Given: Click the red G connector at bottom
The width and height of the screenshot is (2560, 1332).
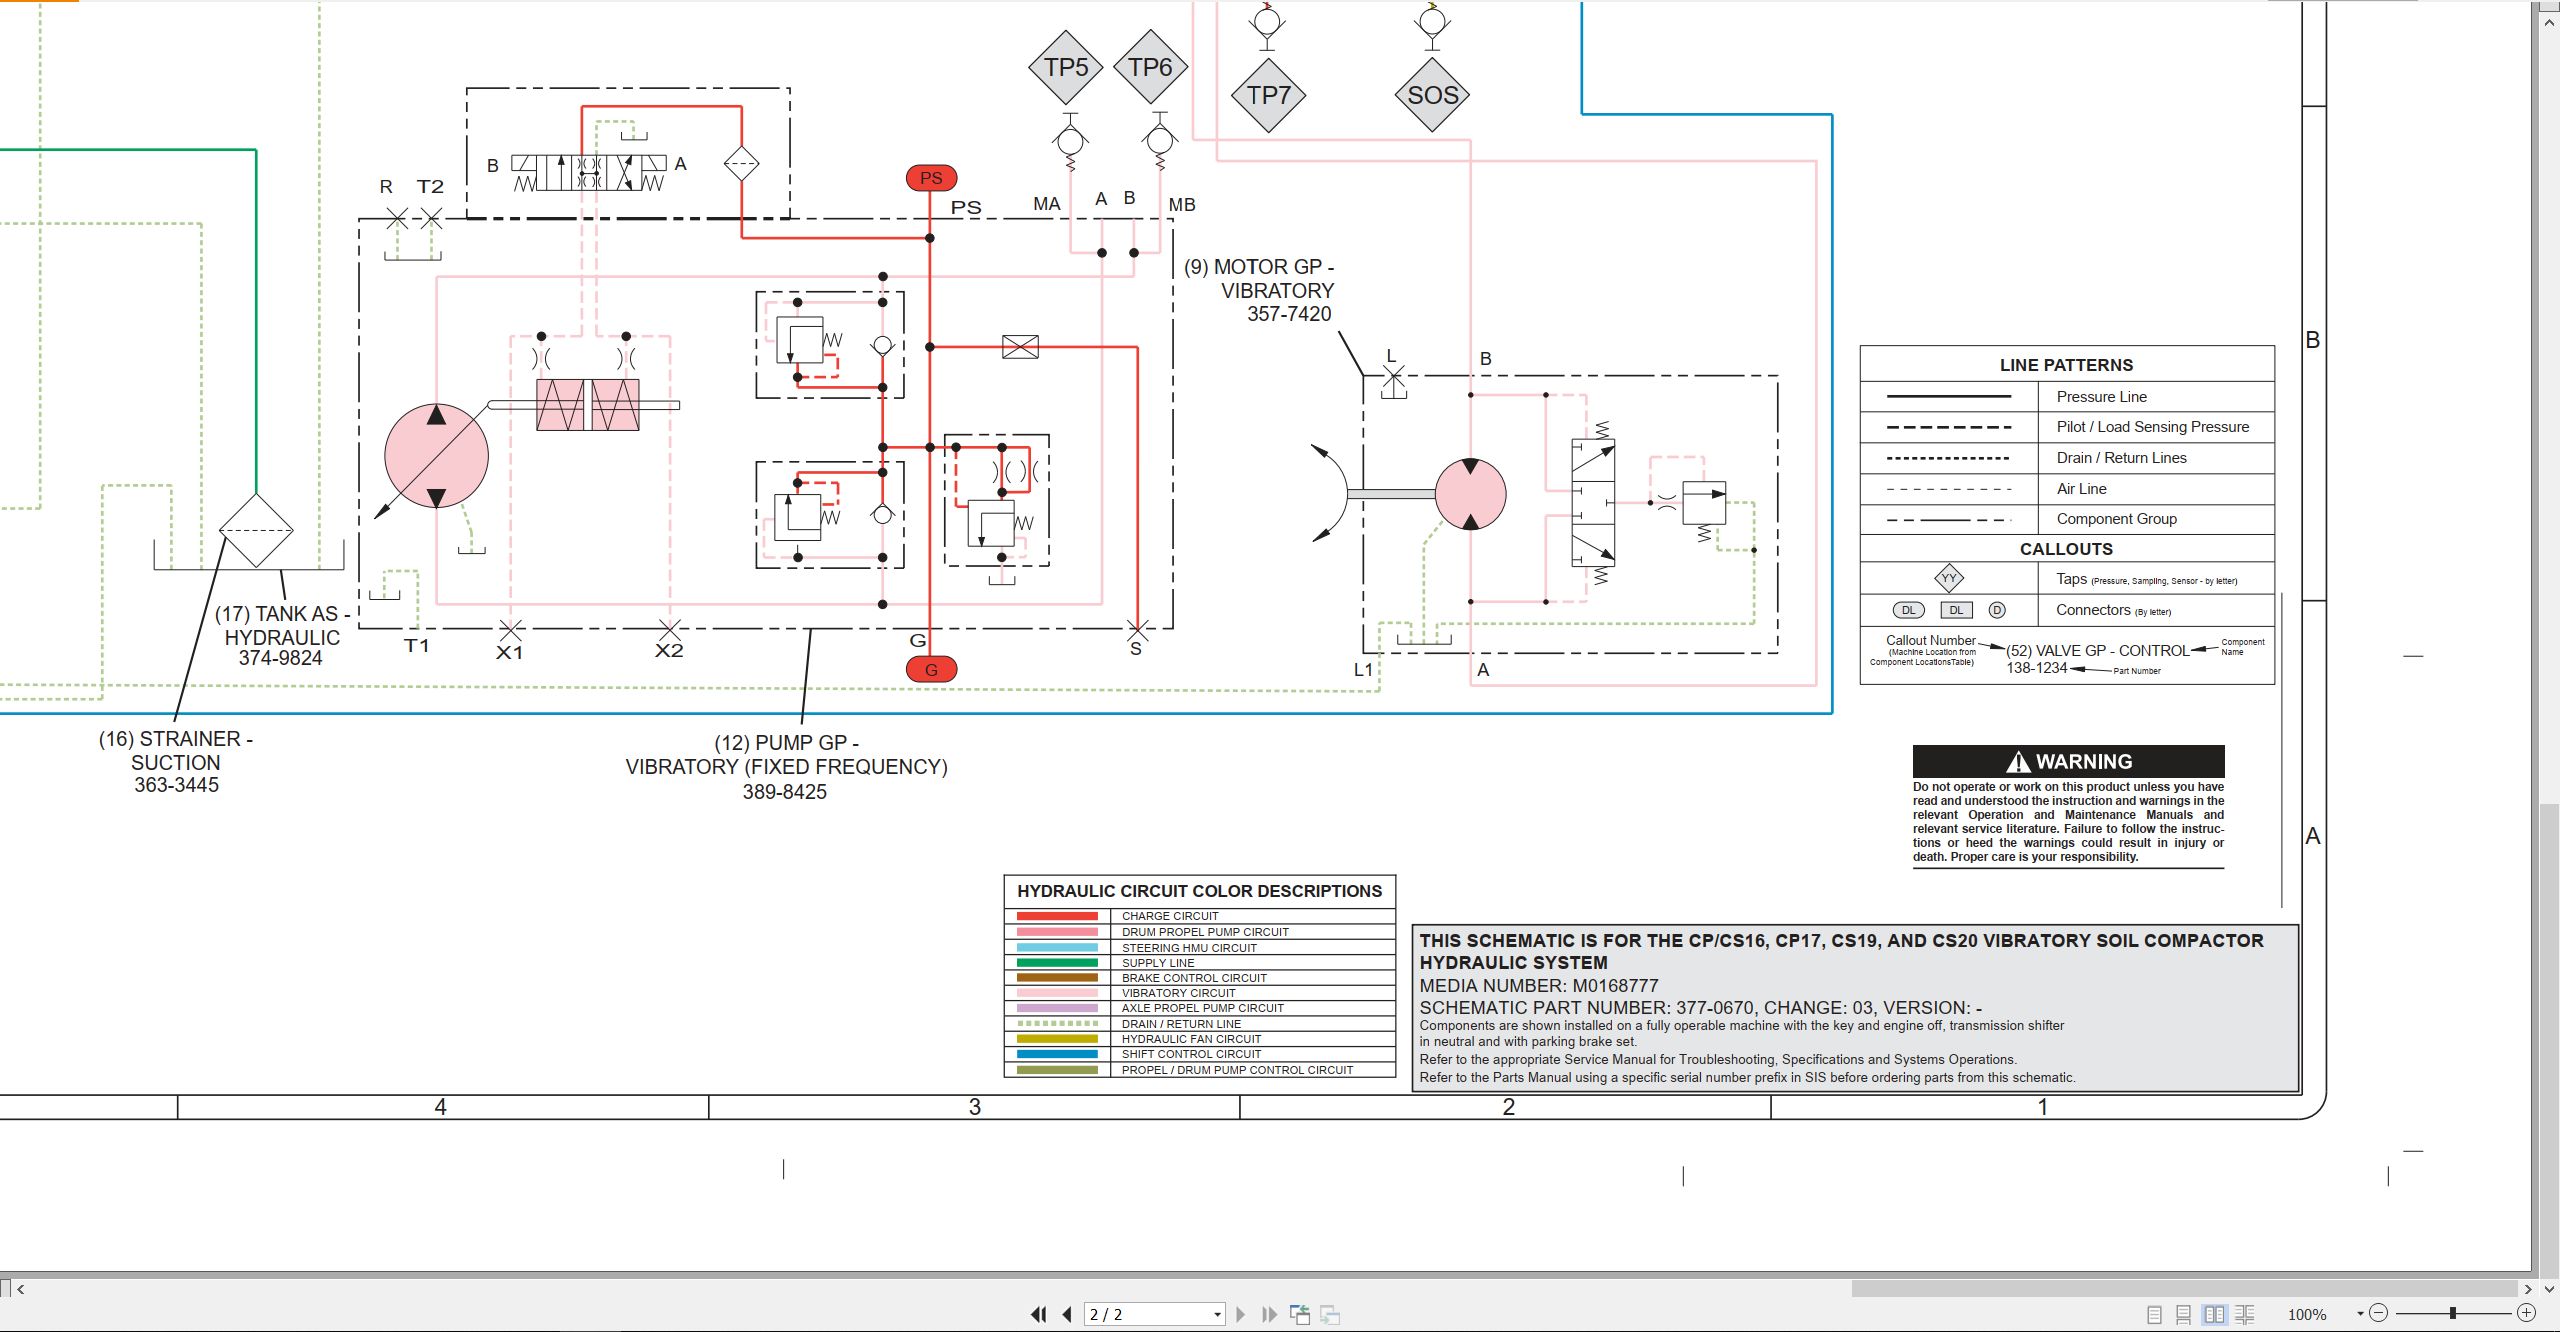Looking at the screenshot, I should (931, 669).
